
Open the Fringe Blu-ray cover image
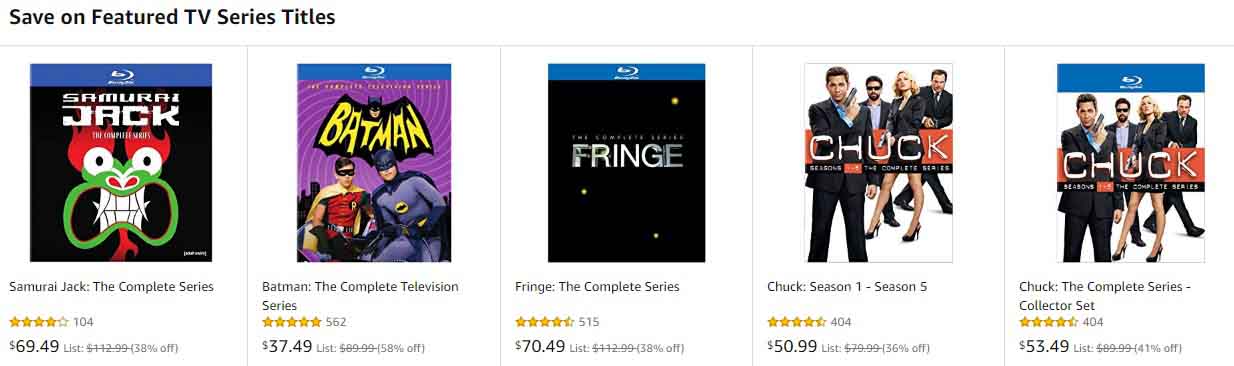(x=626, y=163)
